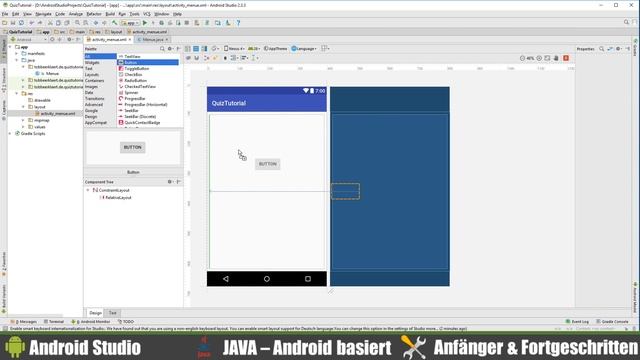Viewport: 640px width, 360px height.
Task: Click the Synchronize toolbar icon
Action: (x=21, y=23)
